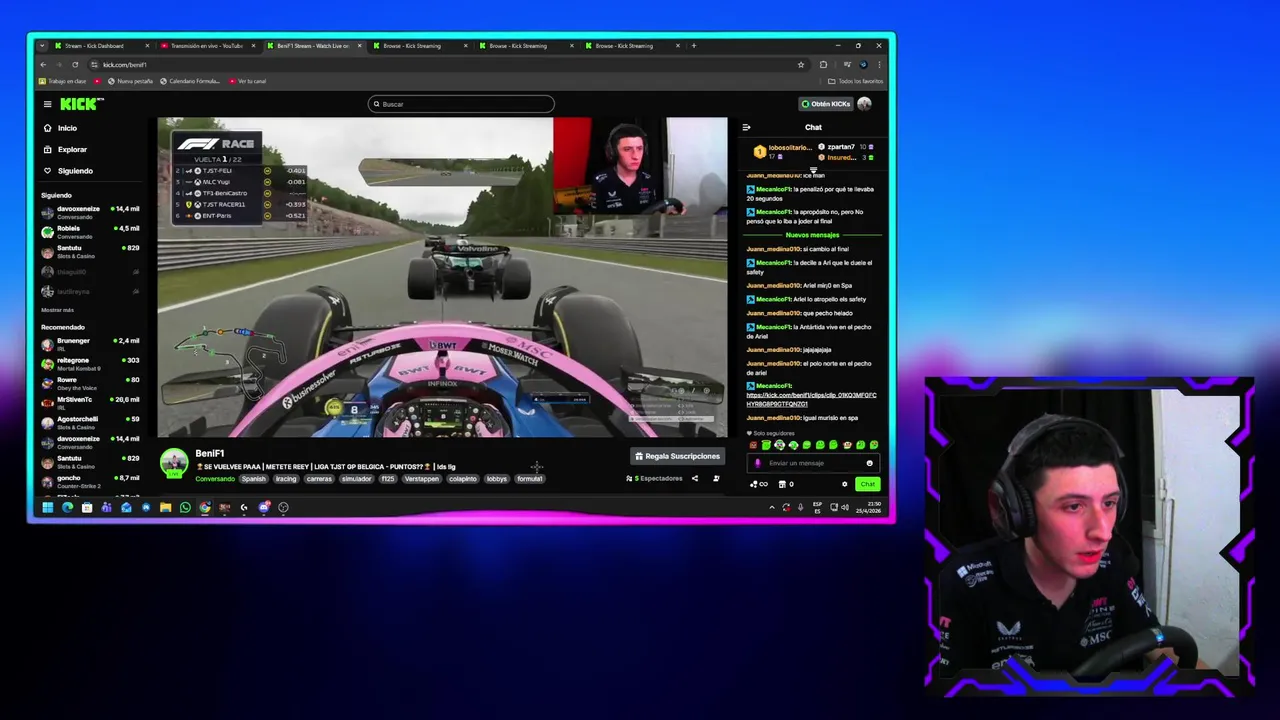Select the Spanish tag
The height and width of the screenshot is (720, 1280).
[254, 479]
